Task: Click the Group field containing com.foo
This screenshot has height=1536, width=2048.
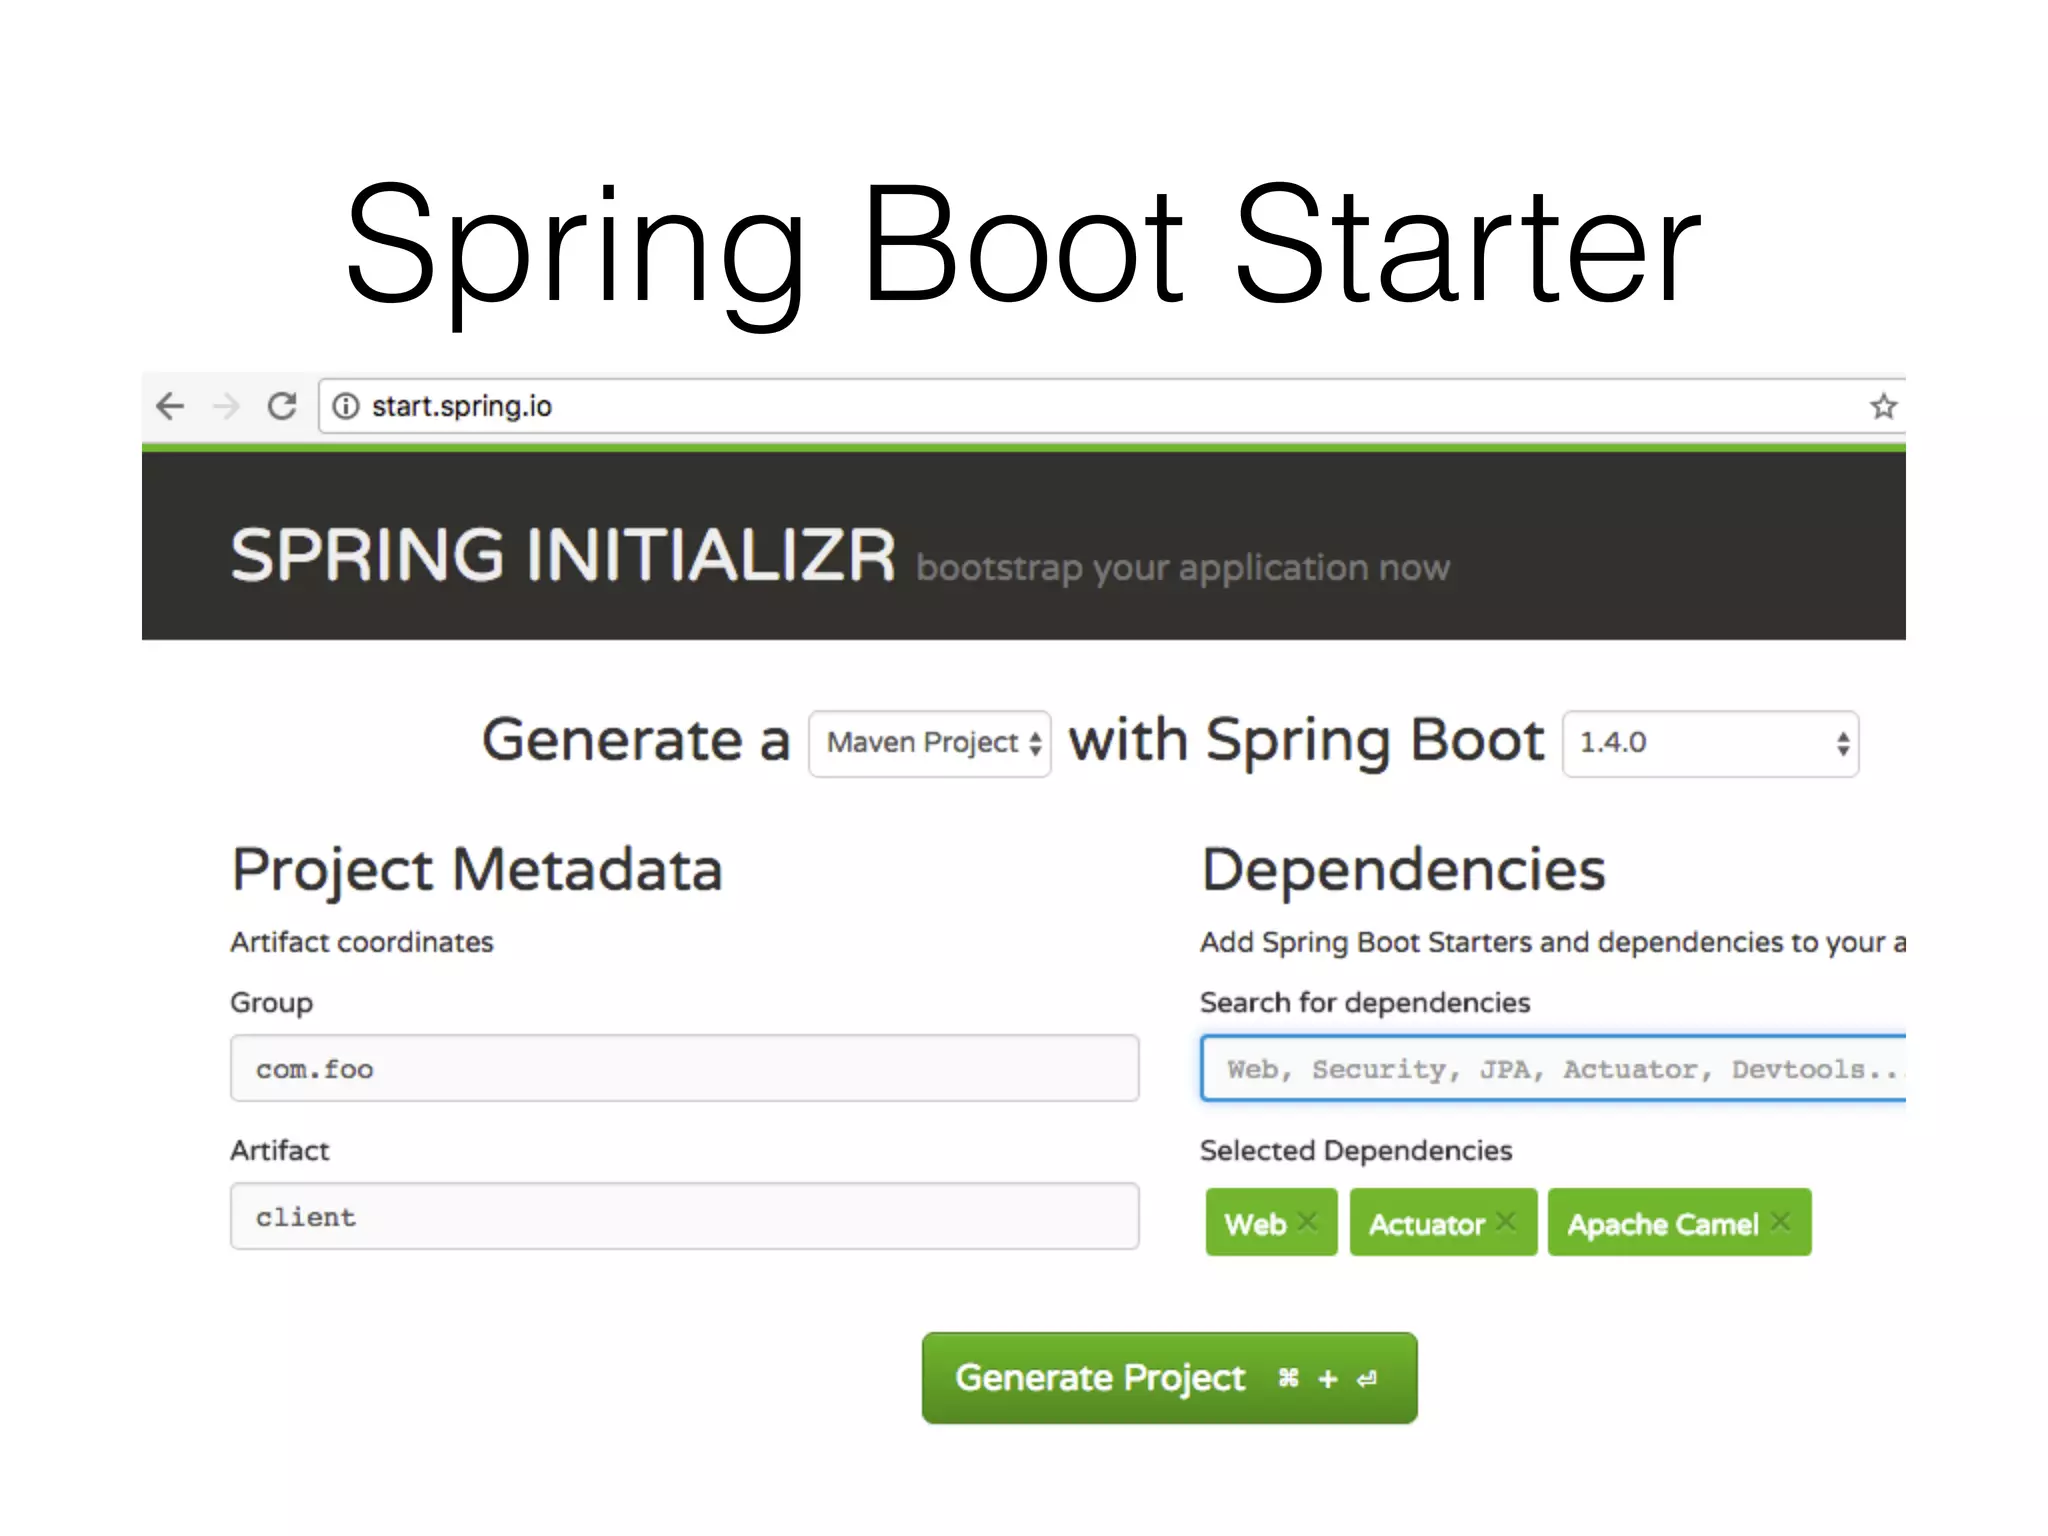Action: 684,1069
